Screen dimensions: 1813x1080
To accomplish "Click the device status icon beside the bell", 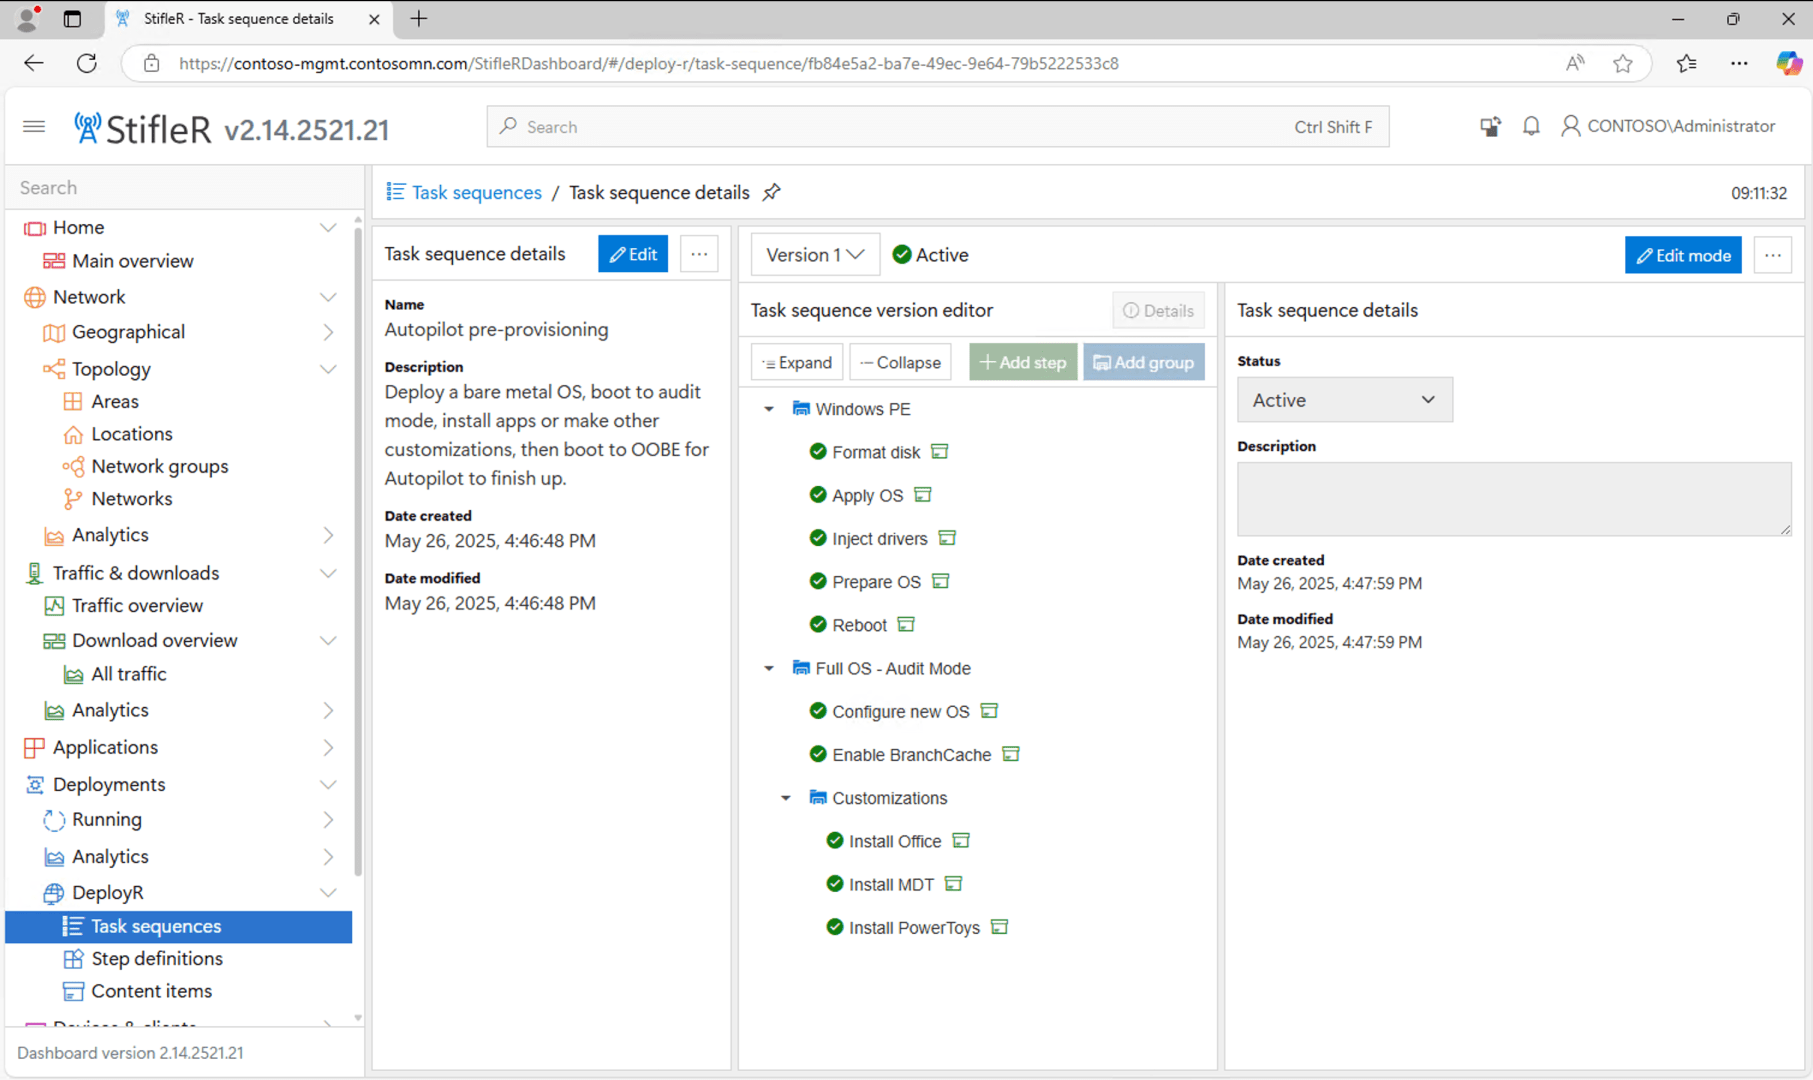I will (x=1490, y=126).
